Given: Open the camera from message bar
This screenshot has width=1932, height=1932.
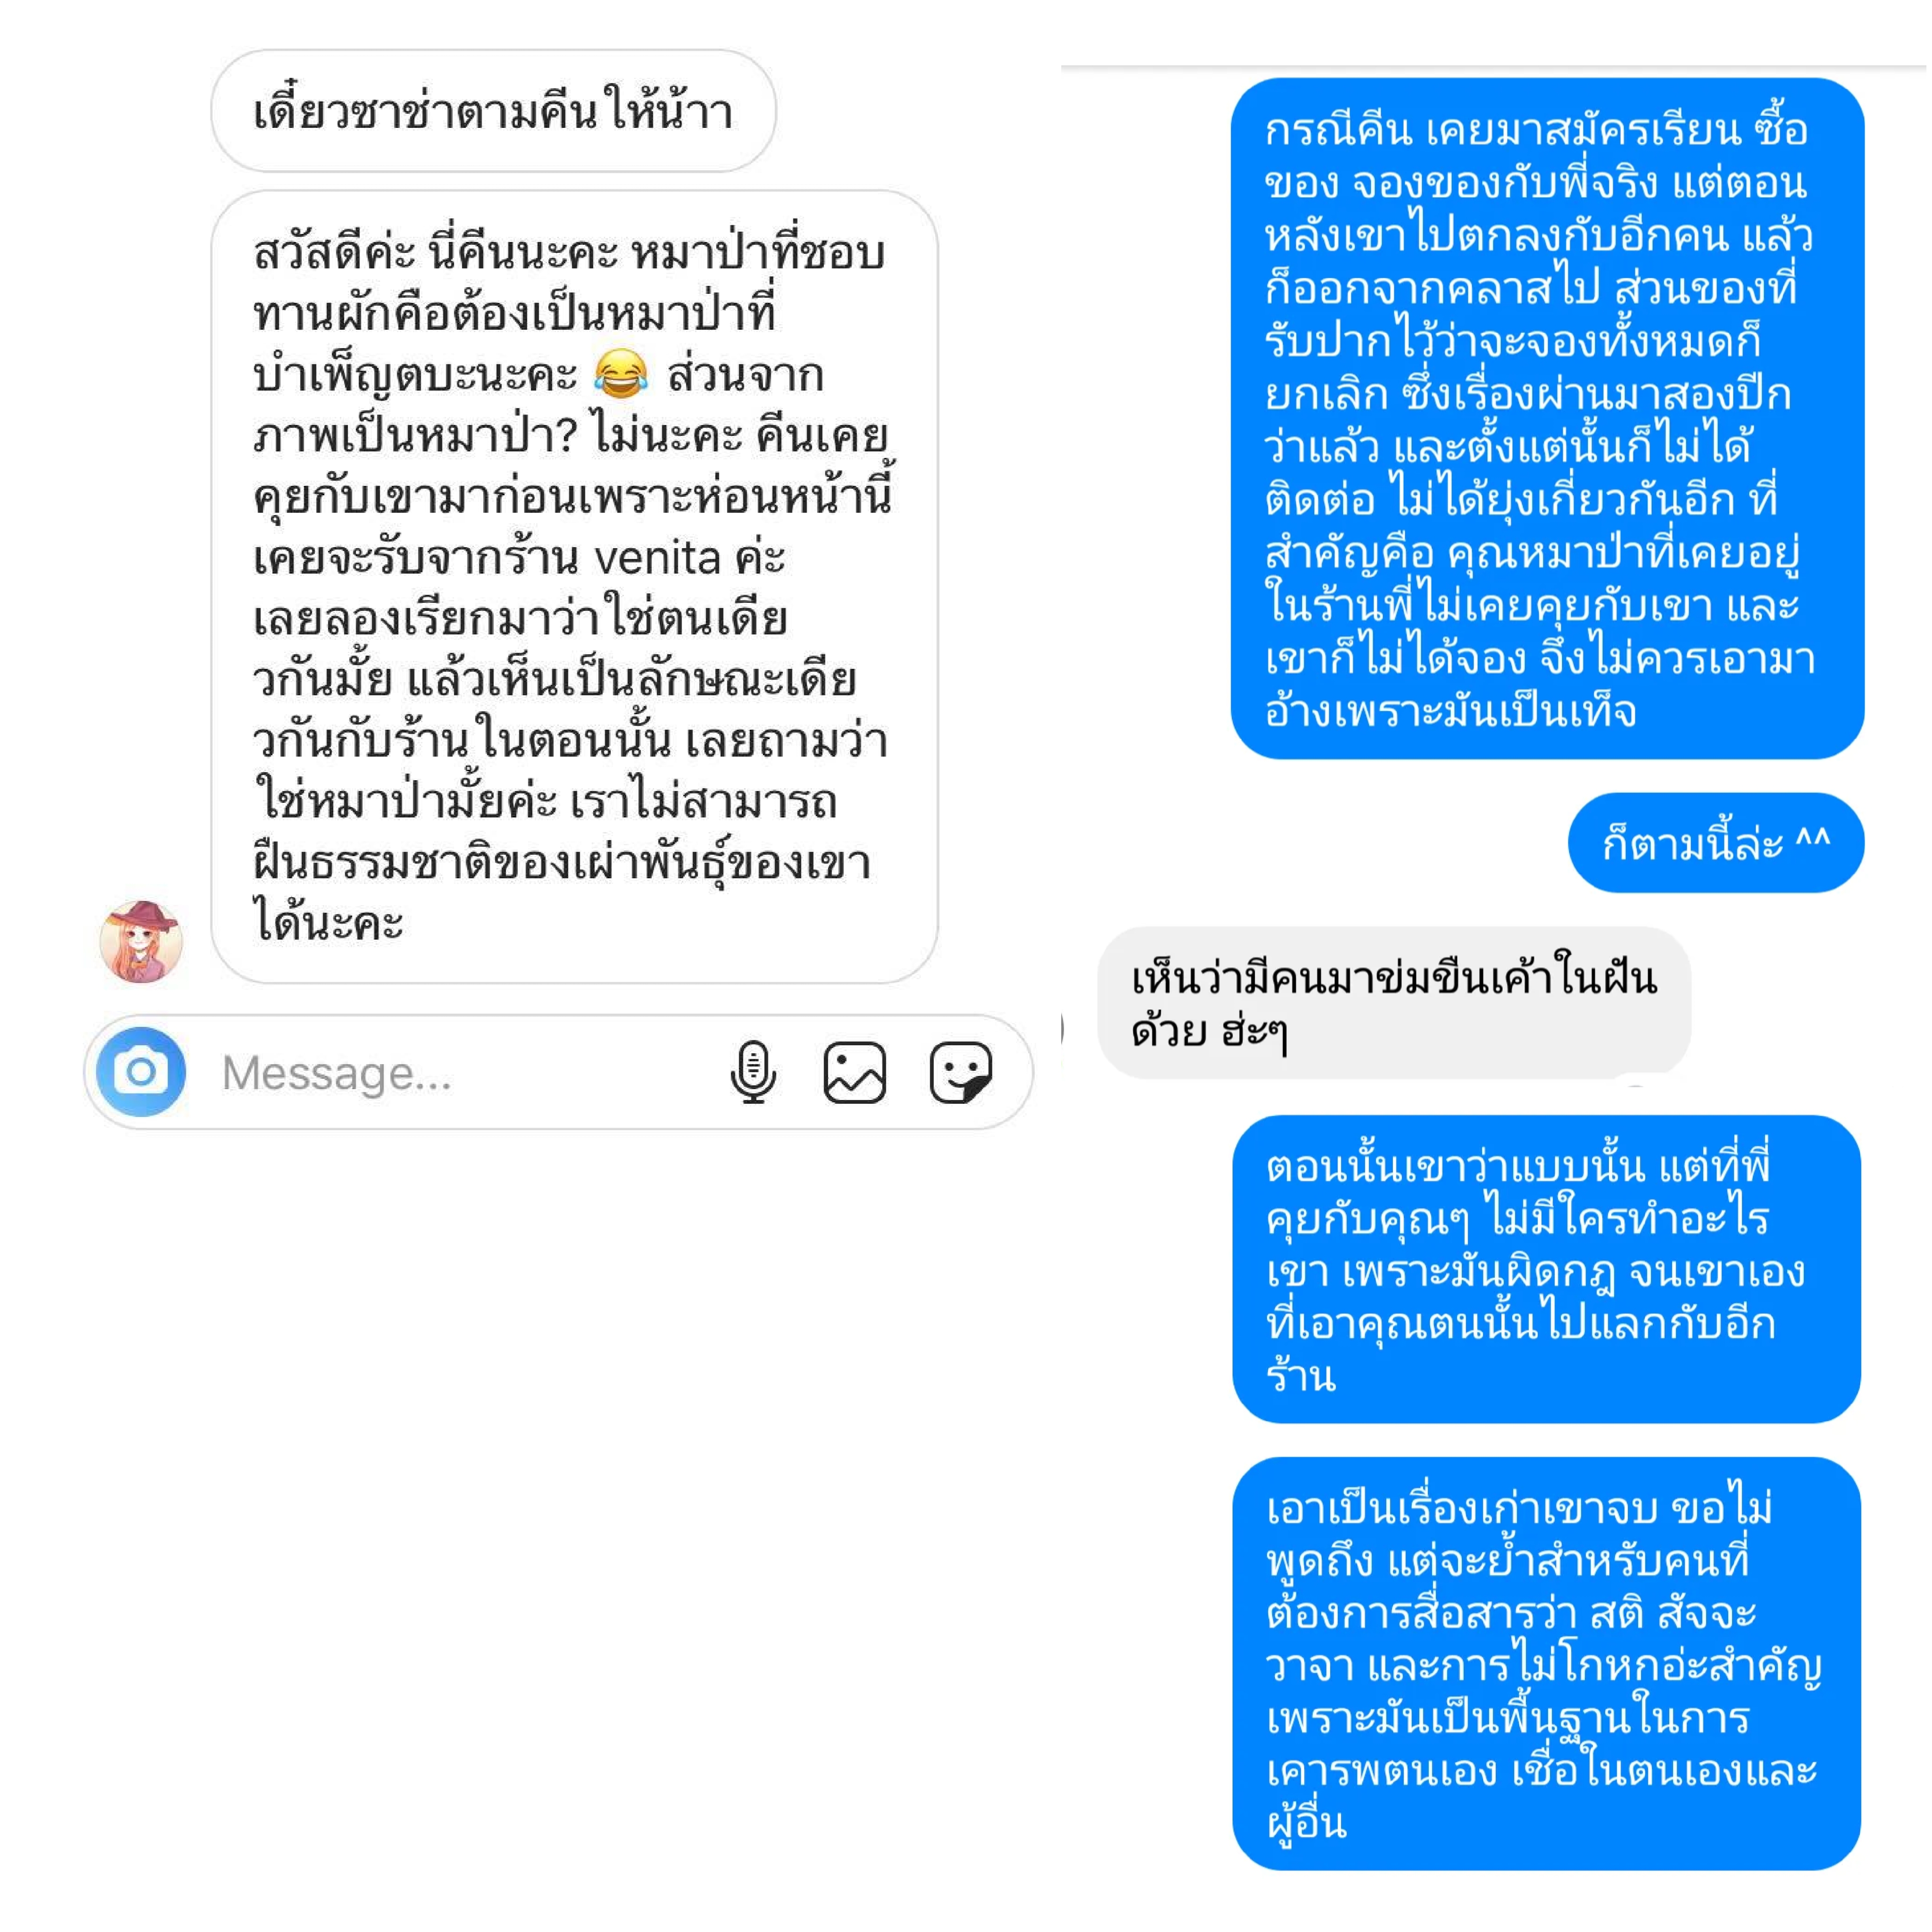Looking at the screenshot, I should click(x=141, y=1072).
